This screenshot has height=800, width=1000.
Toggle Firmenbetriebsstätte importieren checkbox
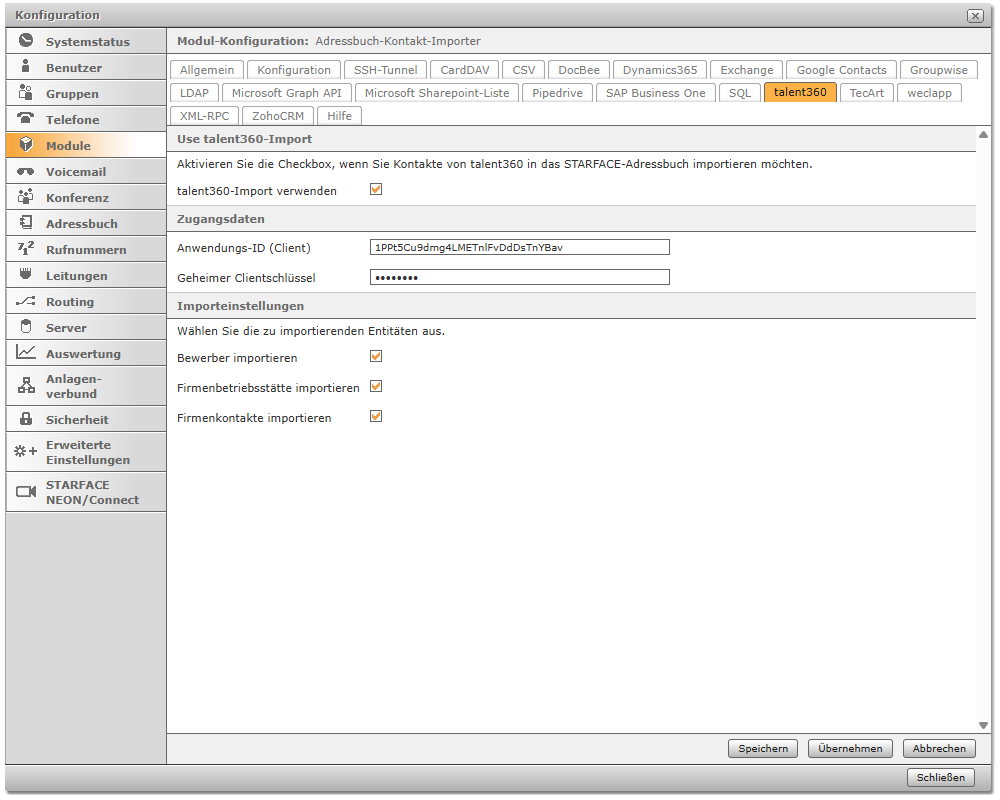tap(376, 386)
